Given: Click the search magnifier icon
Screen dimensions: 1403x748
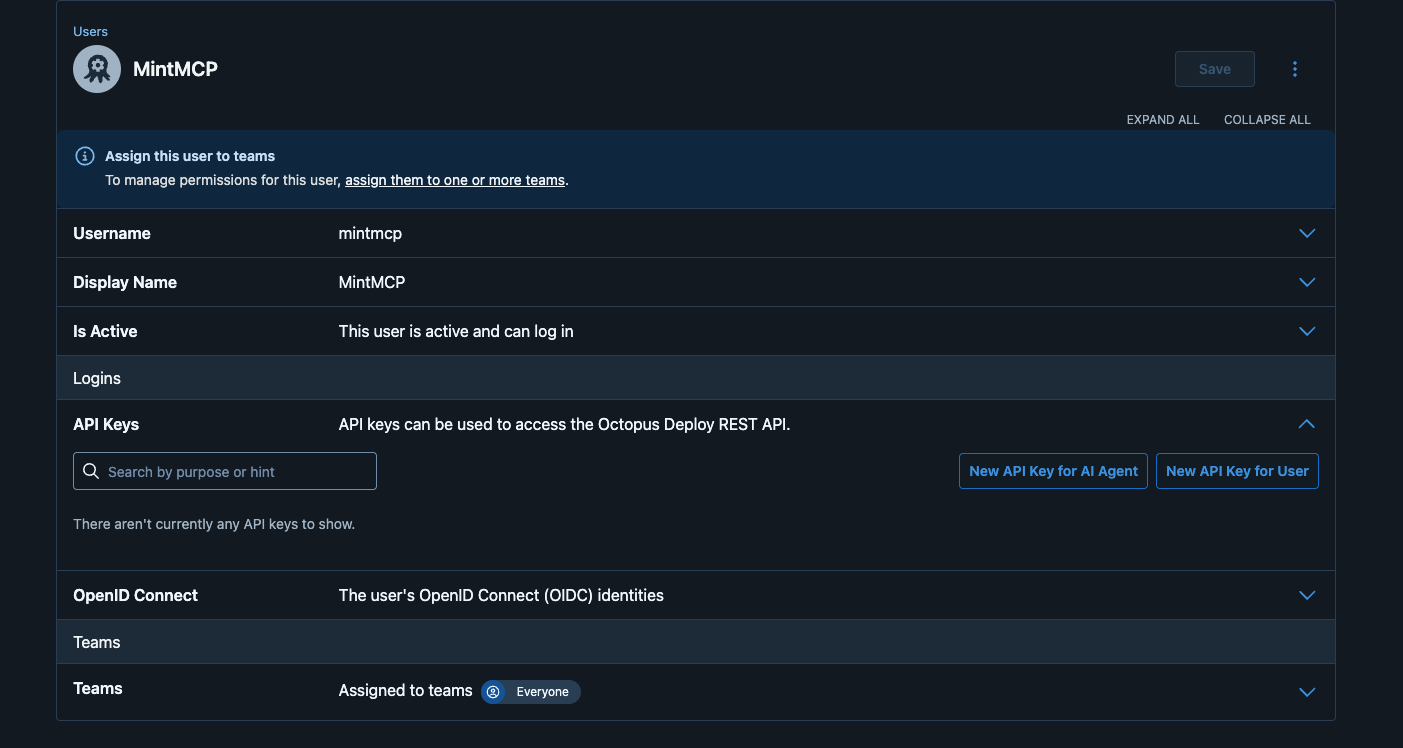Looking at the screenshot, I should (91, 471).
